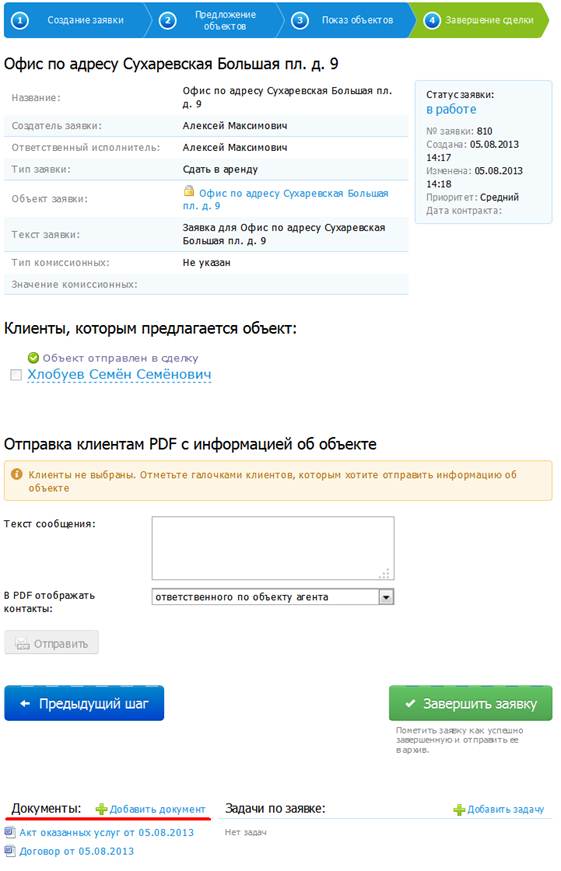Go to the Предложение объектов step
The image size is (561, 871).
click(x=225, y=21)
